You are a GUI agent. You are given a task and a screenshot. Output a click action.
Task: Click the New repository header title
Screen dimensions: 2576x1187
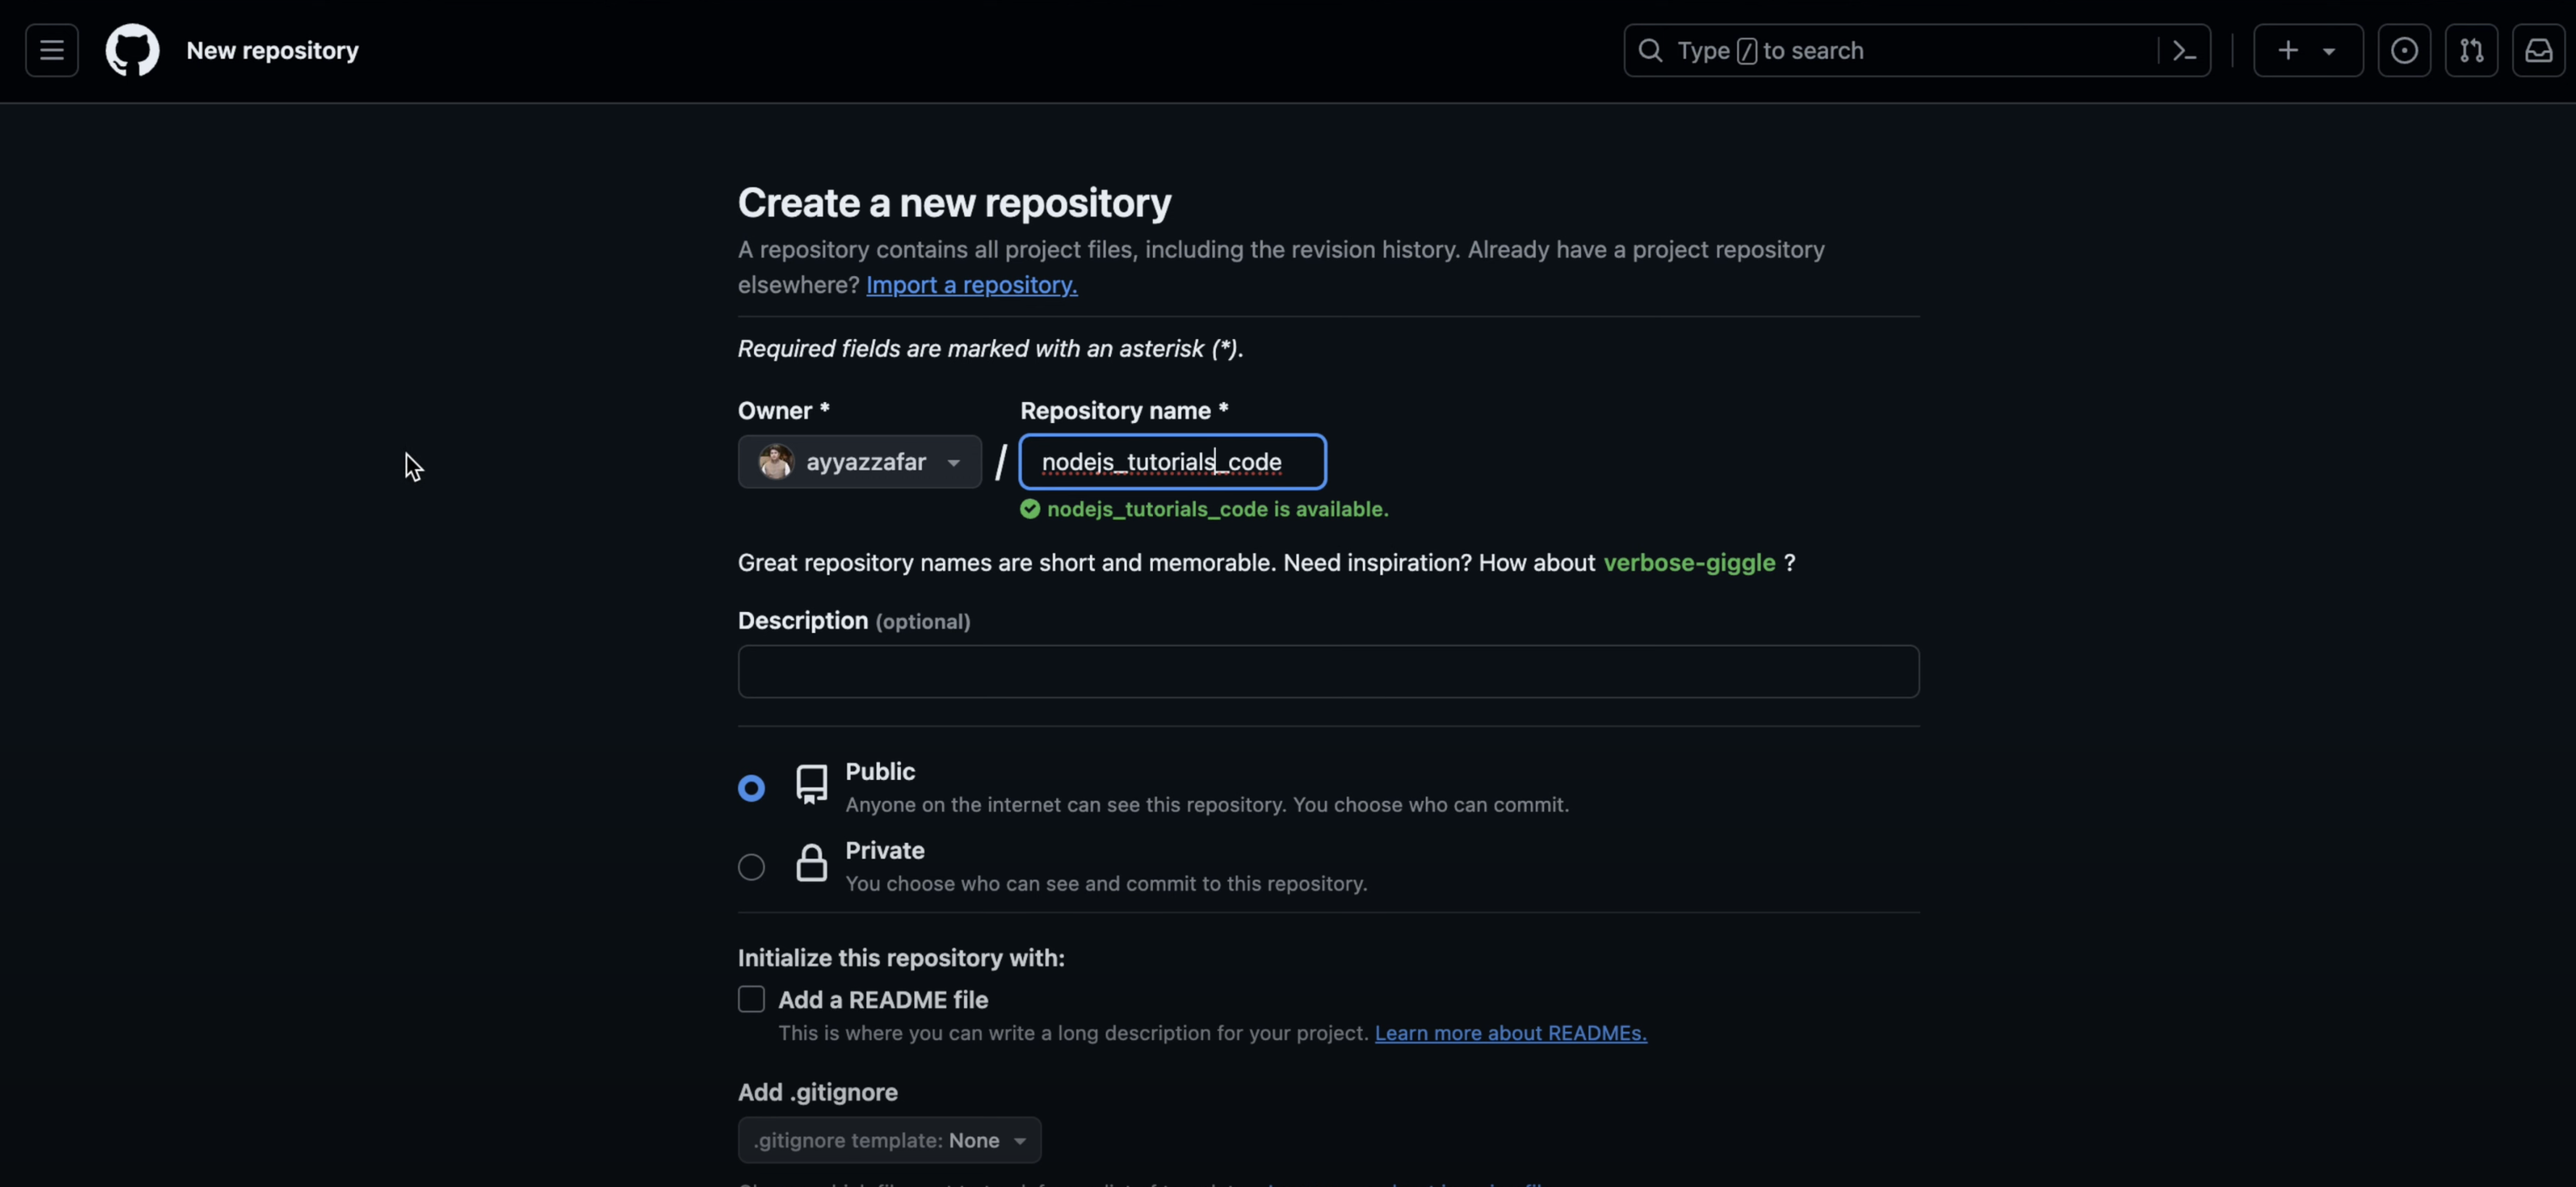click(x=272, y=51)
